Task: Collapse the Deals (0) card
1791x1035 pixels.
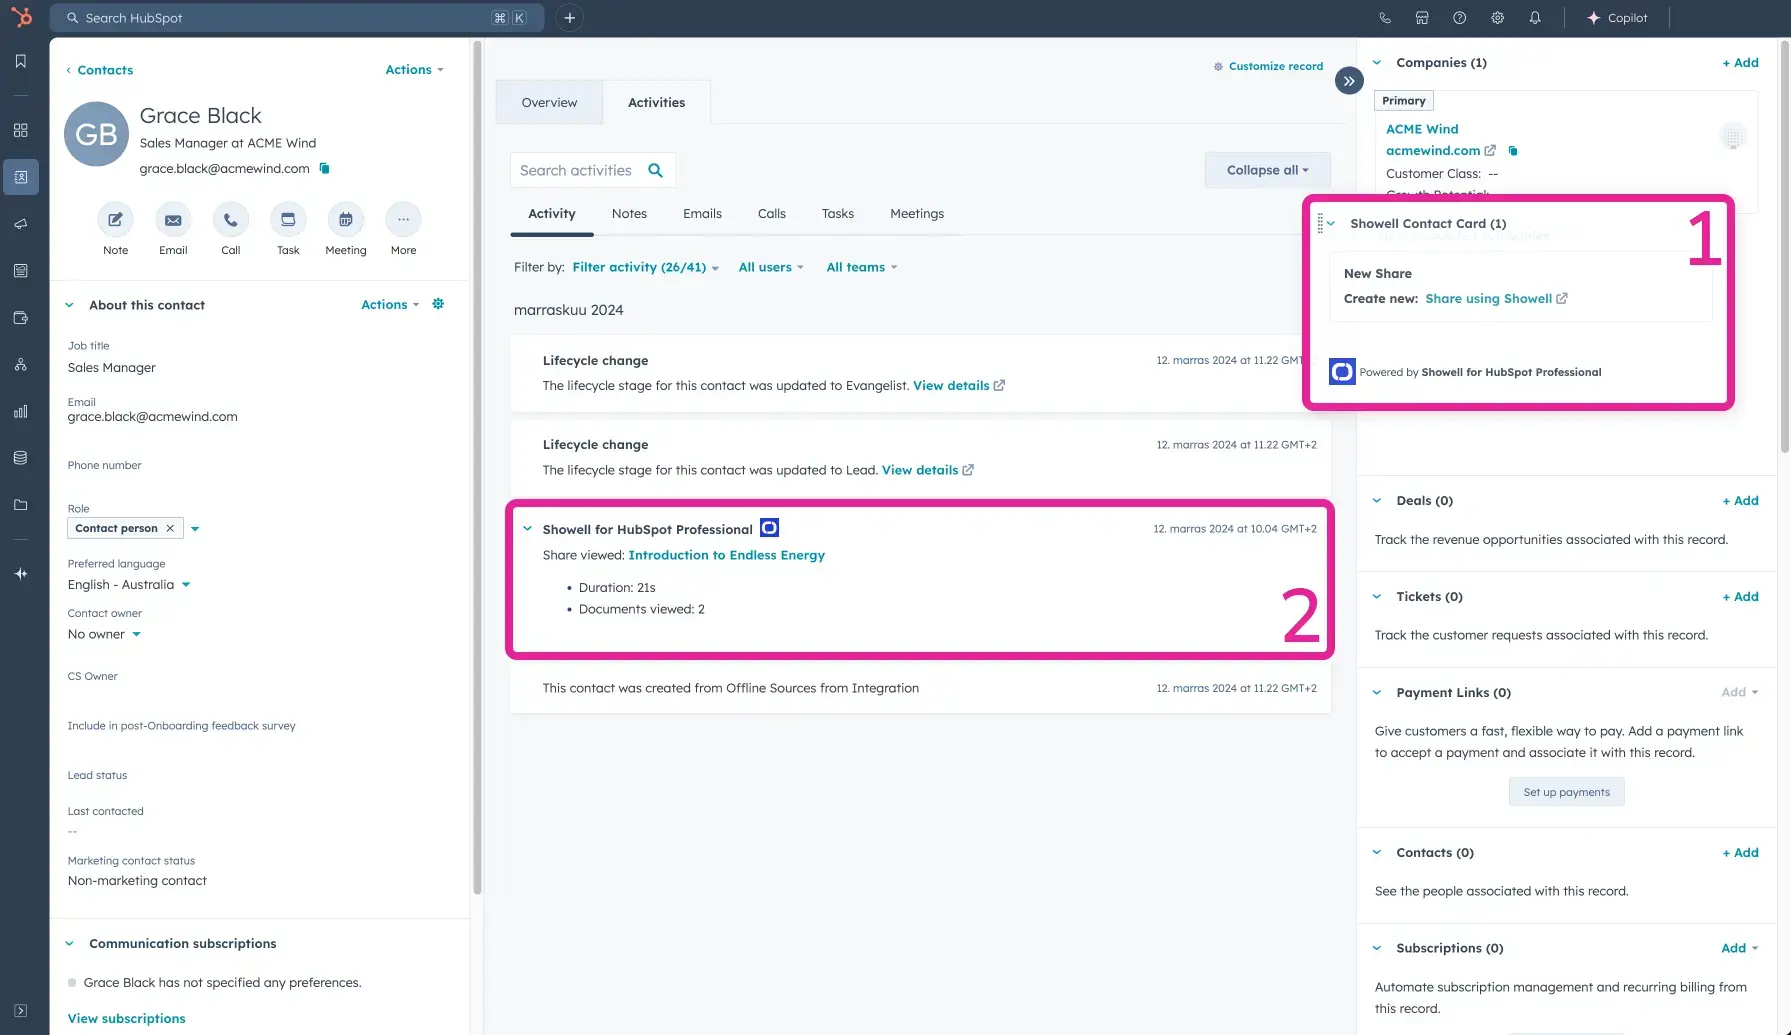Action: pos(1377,501)
